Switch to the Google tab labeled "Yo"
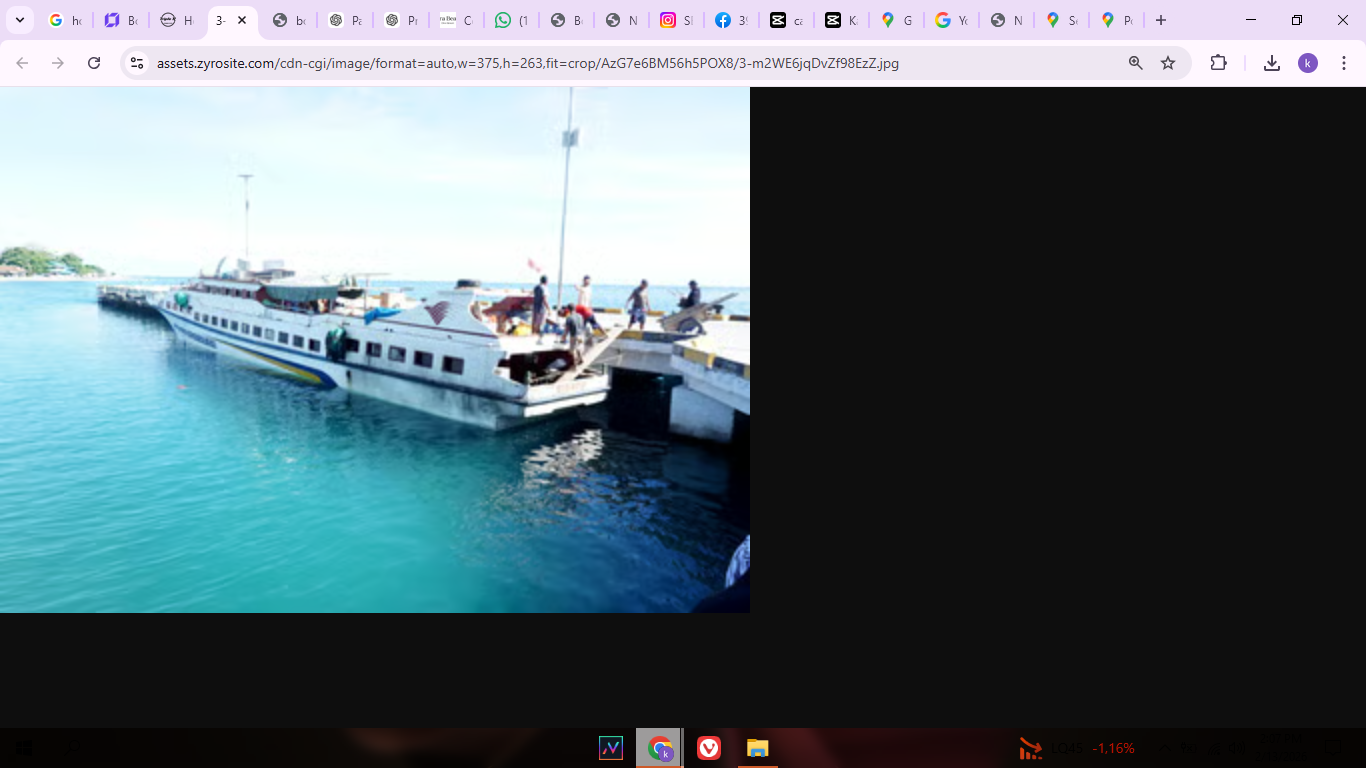The height and width of the screenshot is (768, 1366). (x=952, y=20)
